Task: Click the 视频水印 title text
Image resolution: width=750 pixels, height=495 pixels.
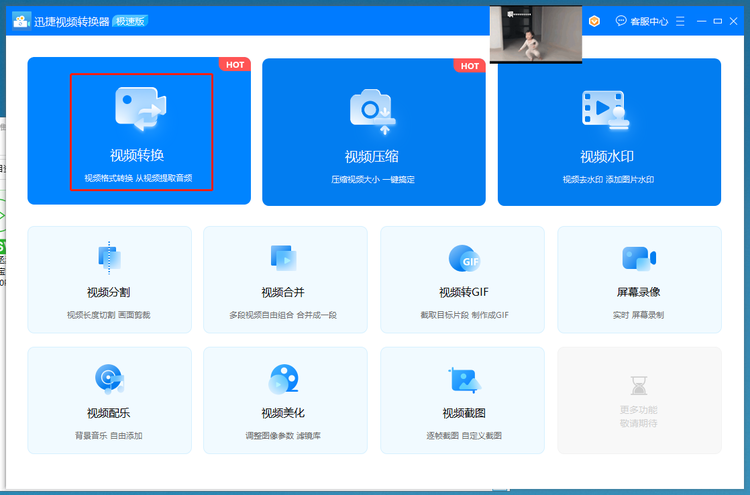Action: click(x=607, y=156)
